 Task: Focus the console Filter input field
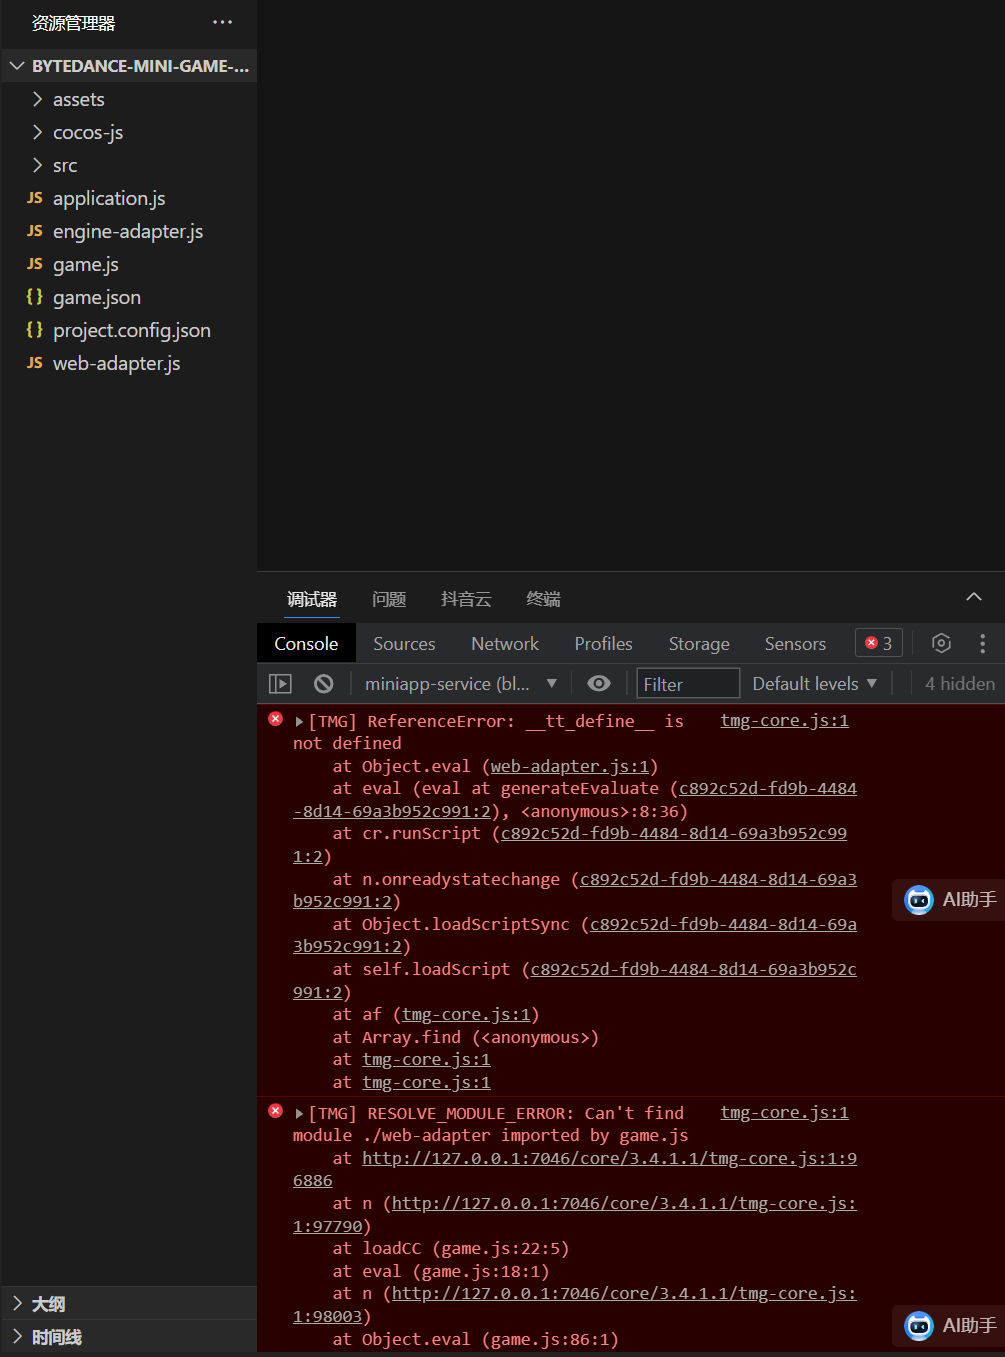(x=688, y=683)
